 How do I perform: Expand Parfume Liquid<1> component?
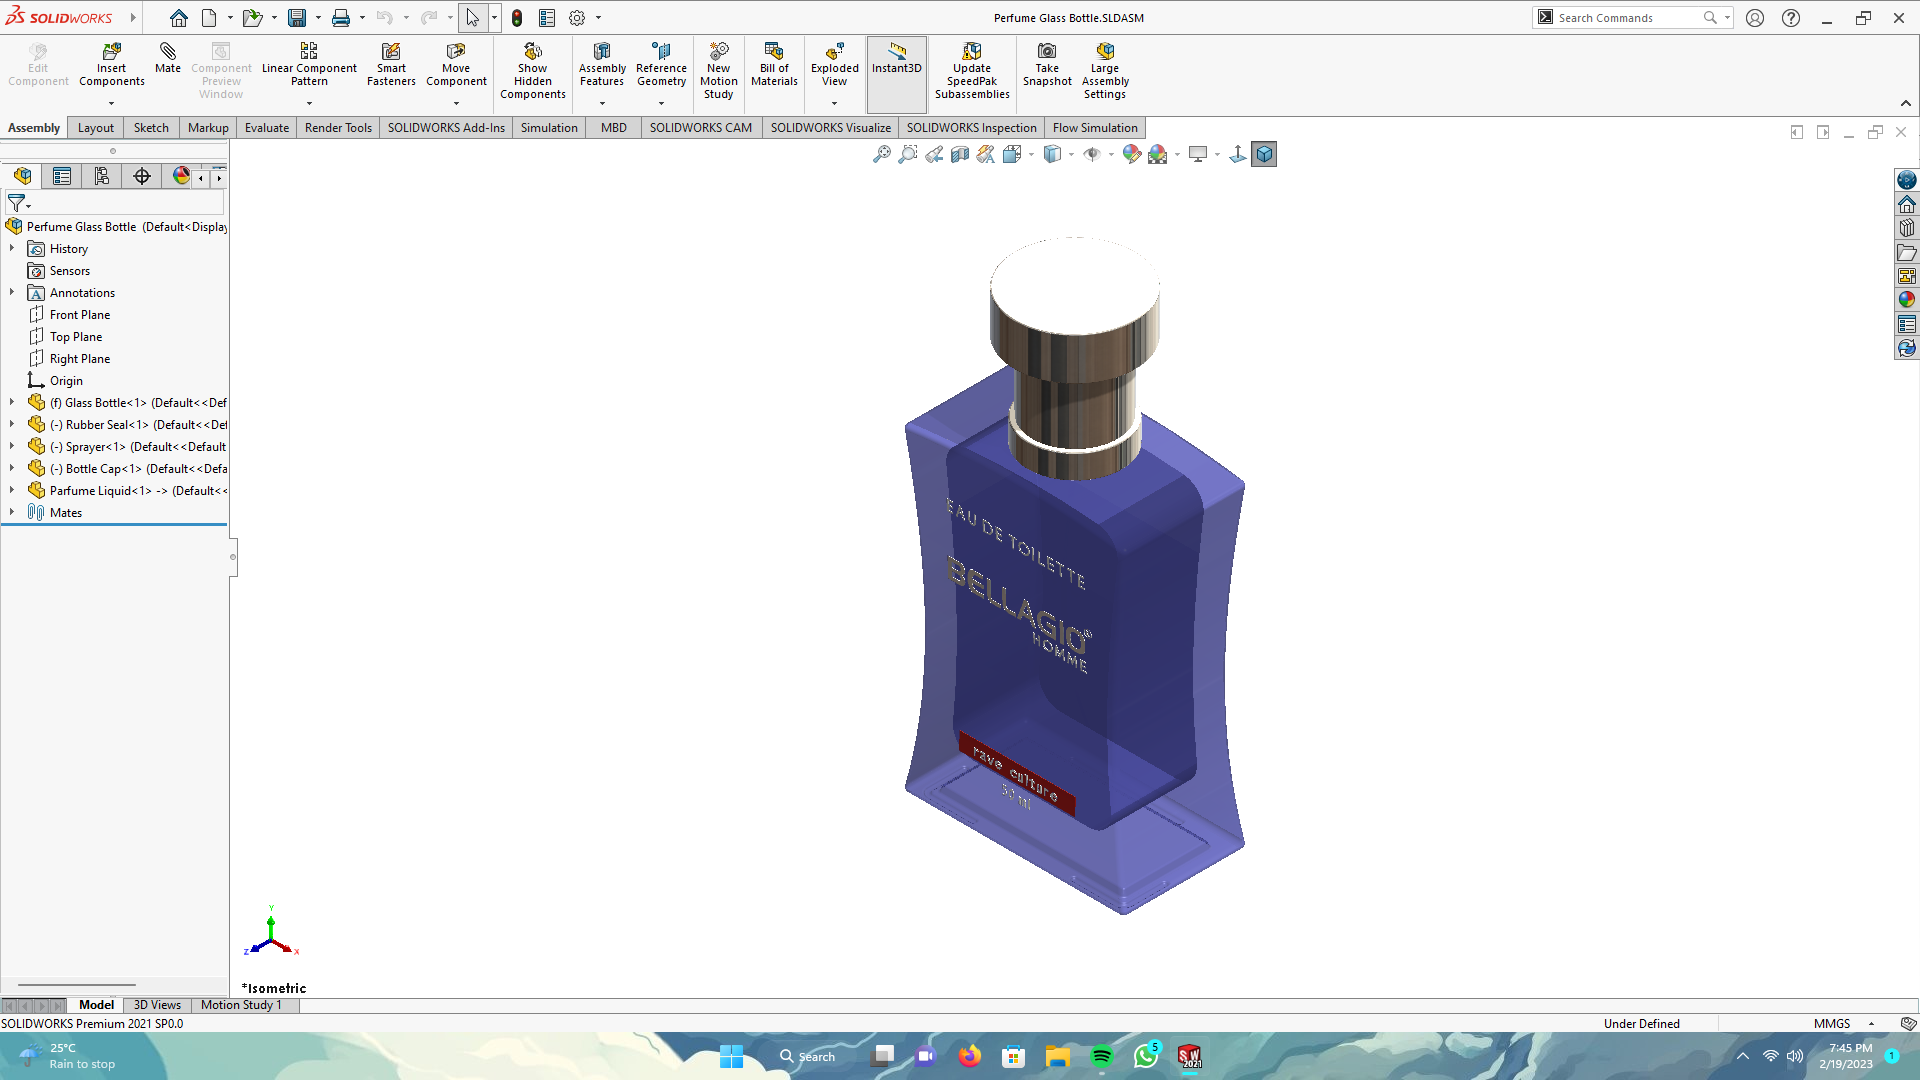[x=12, y=490]
